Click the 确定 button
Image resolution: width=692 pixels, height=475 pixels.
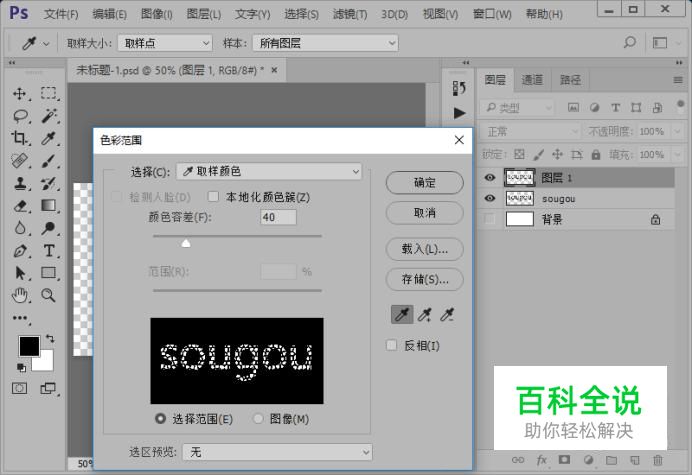point(425,183)
